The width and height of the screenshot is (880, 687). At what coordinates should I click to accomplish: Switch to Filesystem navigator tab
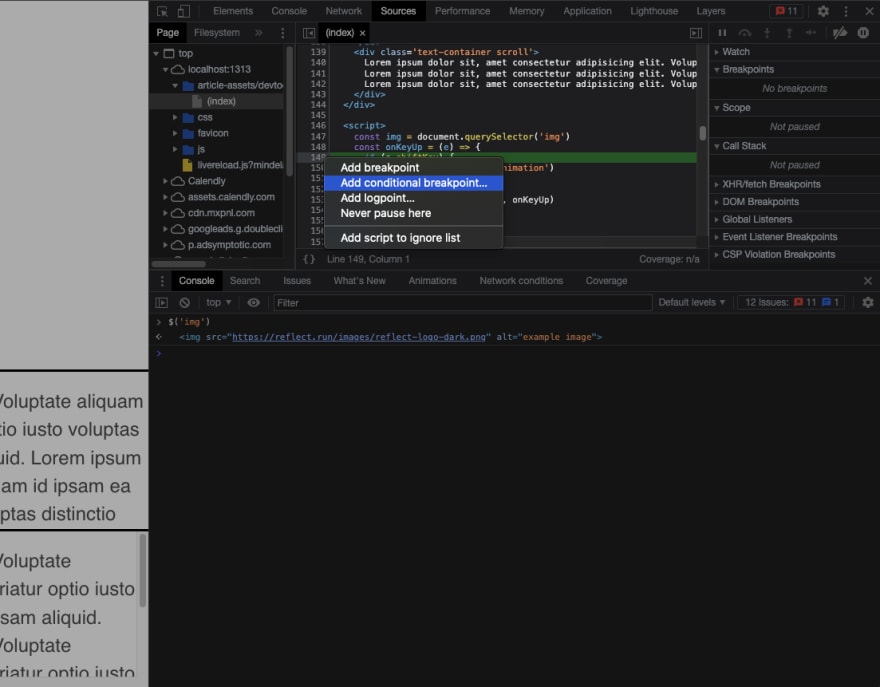point(217,33)
